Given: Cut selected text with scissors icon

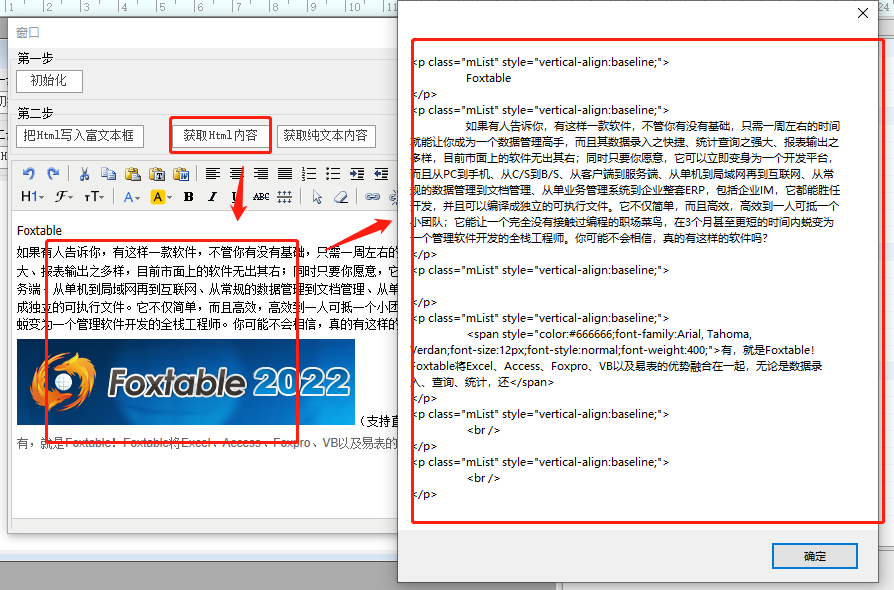Looking at the screenshot, I should click(84, 173).
